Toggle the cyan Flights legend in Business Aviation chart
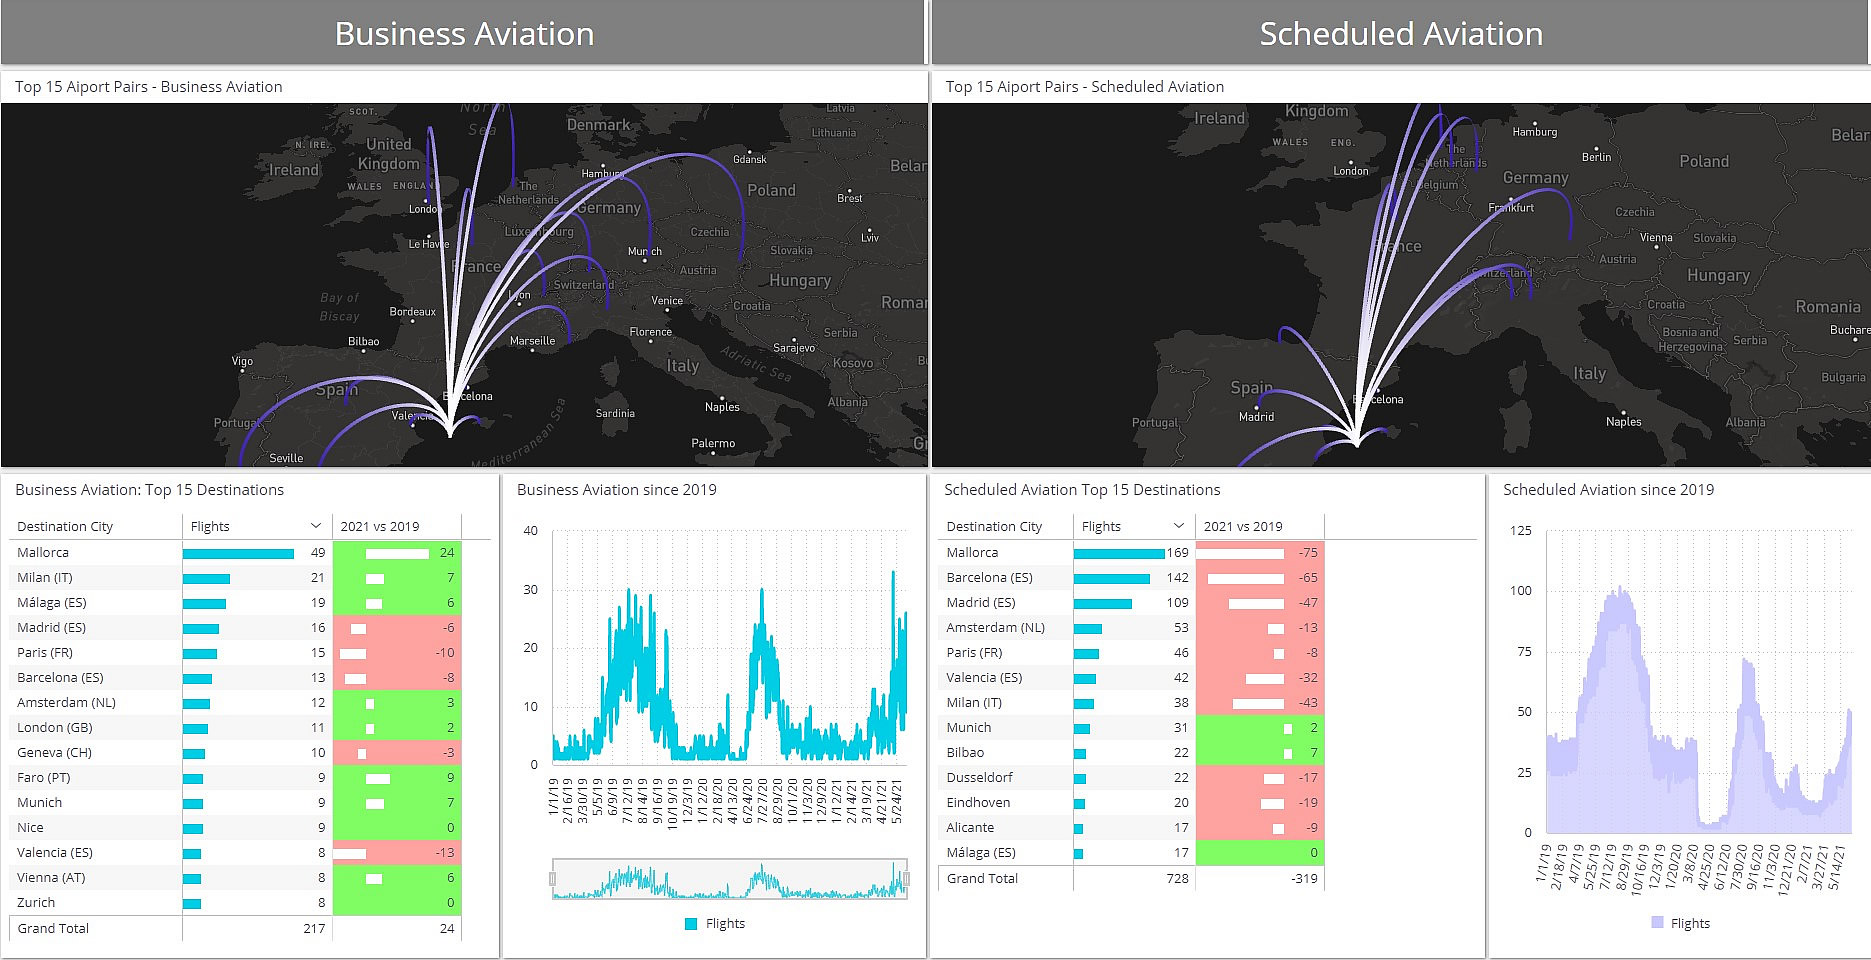Image resolution: width=1871 pixels, height=960 pixels. click(x=715, y=924)
